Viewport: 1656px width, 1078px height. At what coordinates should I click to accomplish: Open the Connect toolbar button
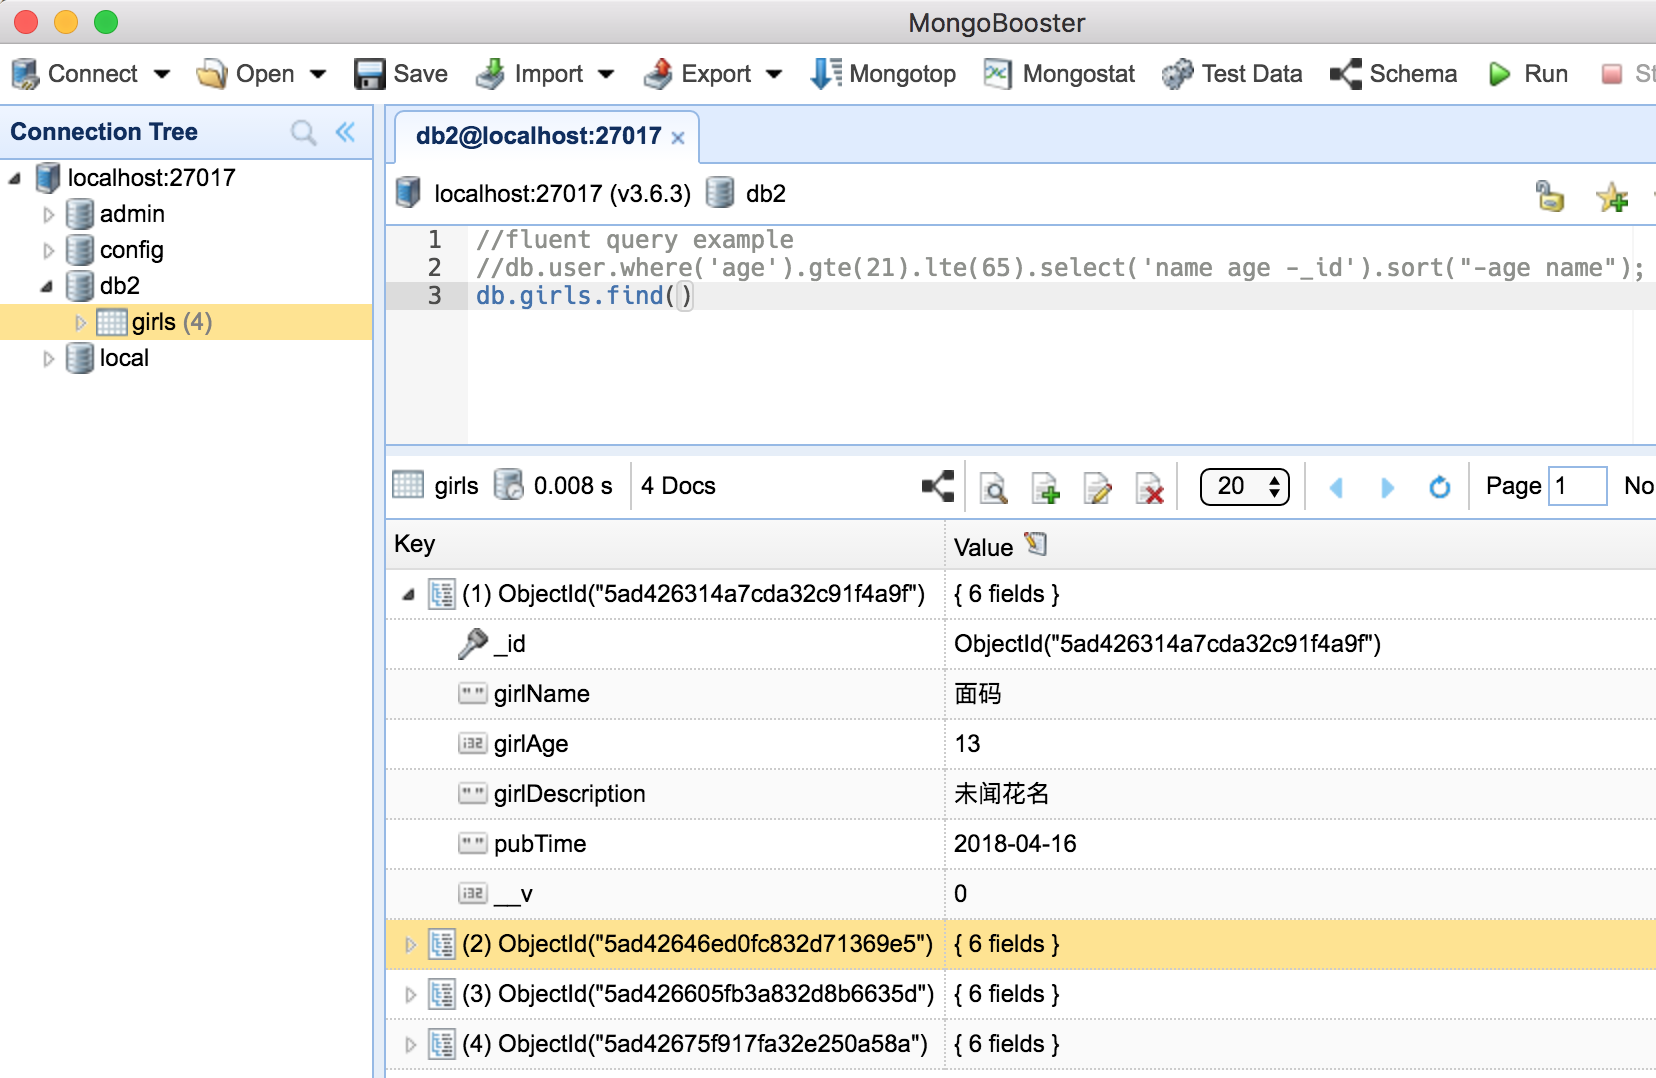pos(74,74)
